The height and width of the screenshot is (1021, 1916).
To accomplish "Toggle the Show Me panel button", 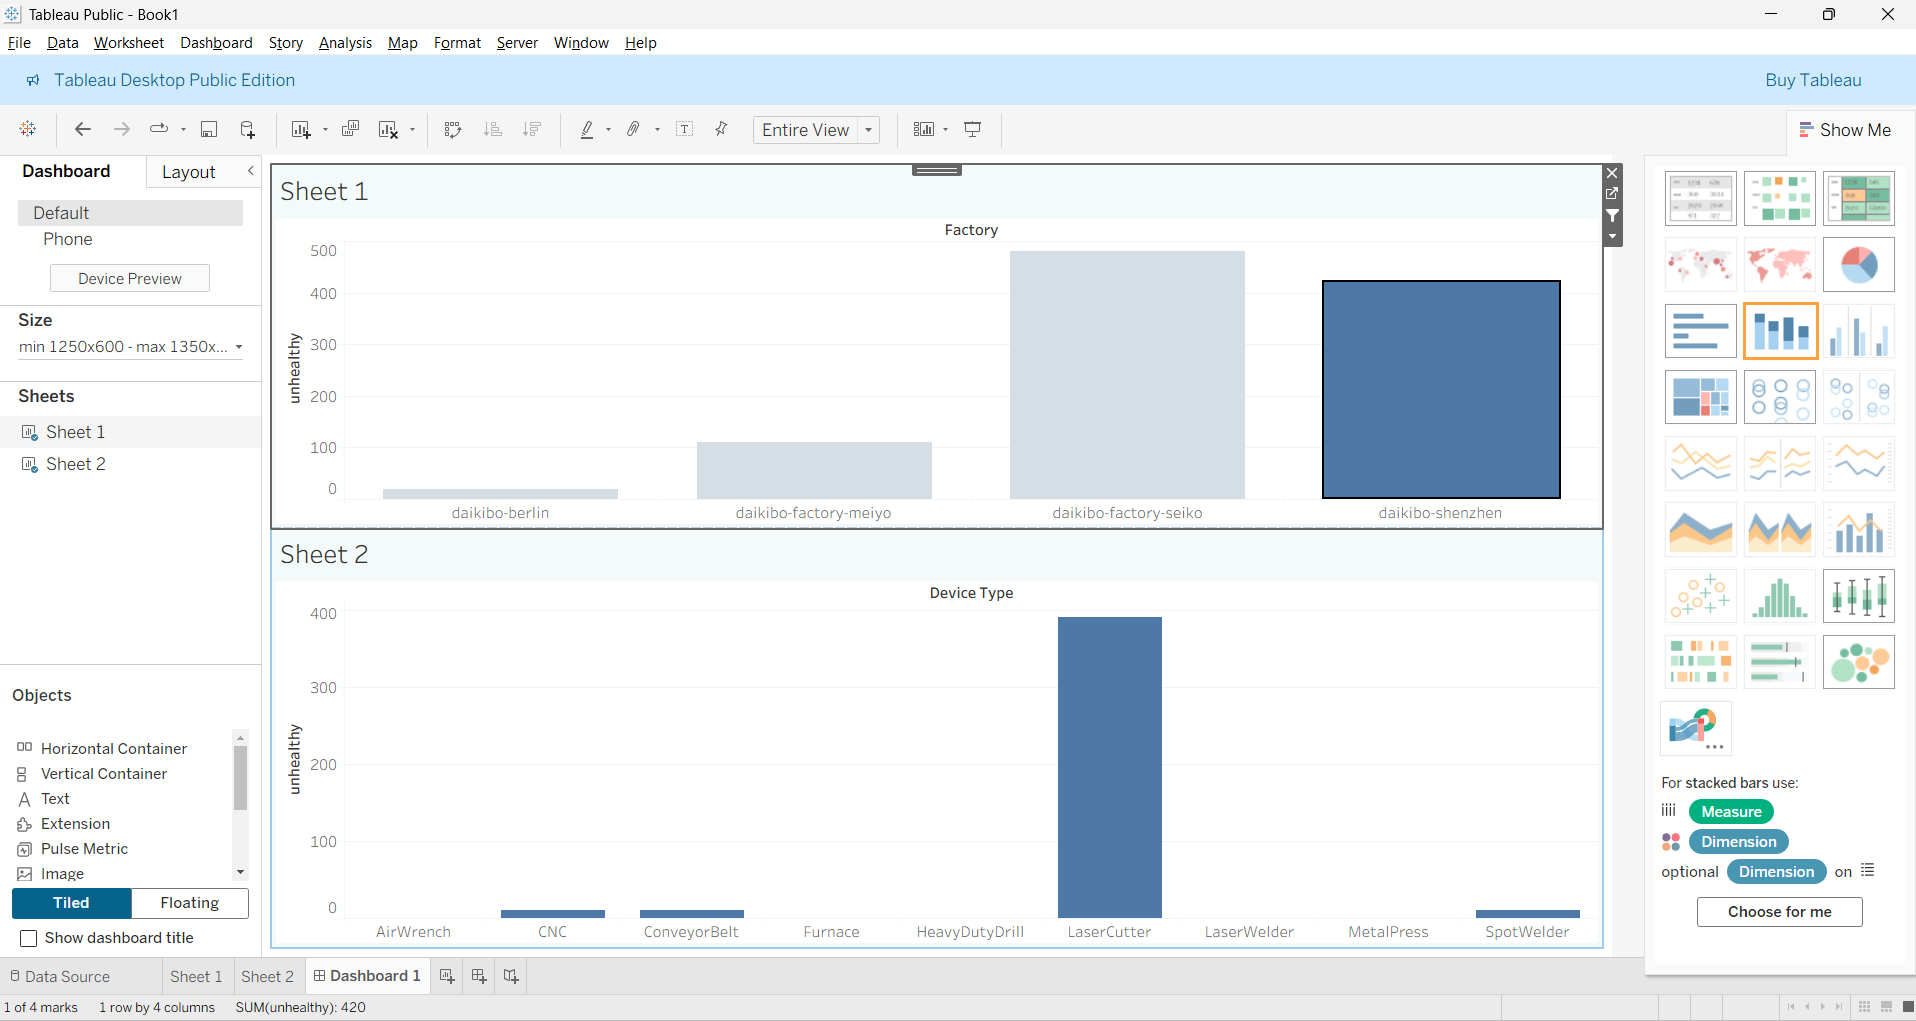I will pos(1845,130).
